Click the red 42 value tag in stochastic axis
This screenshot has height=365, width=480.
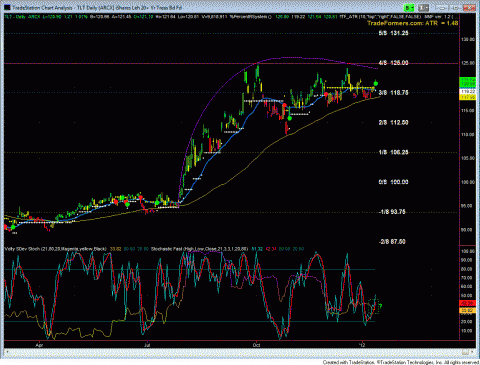(x=467, y=303)
